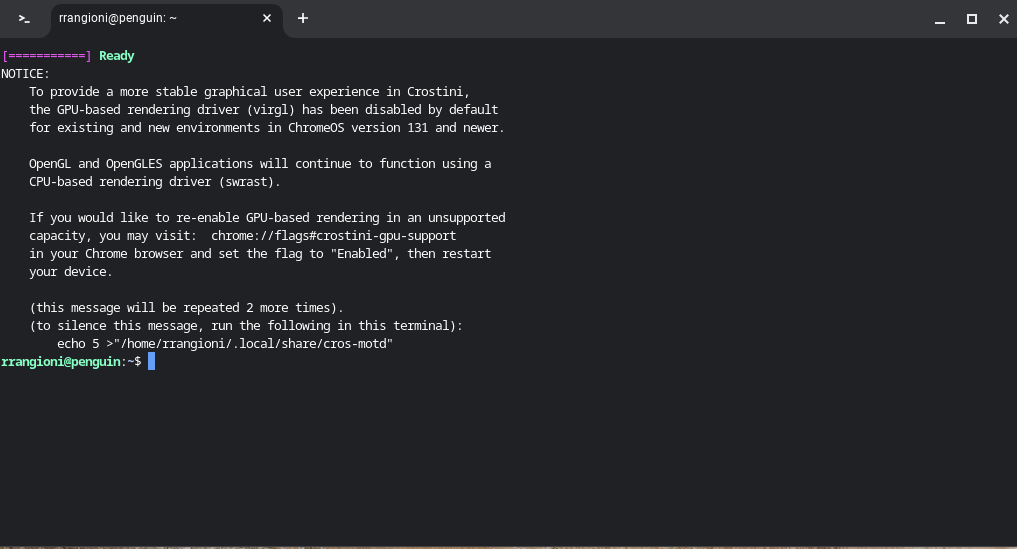The width and height of the screenshot is (1017, 549).
Task: Click the NOTICE: heading line
Action: point(25,74)
